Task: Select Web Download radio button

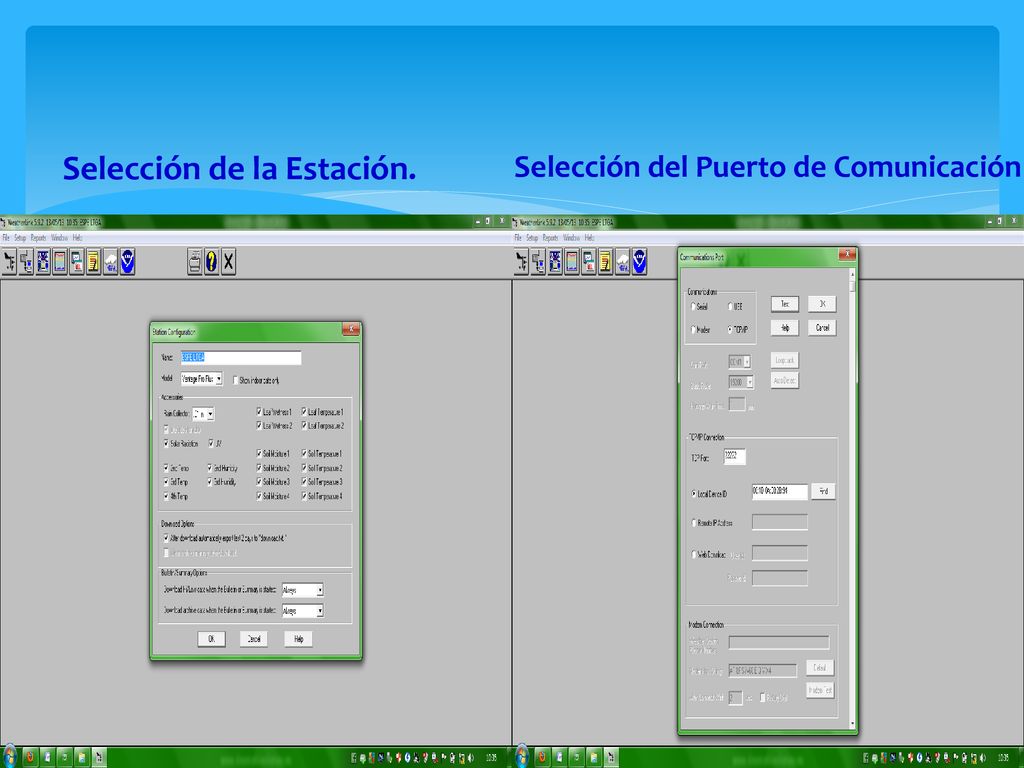Action: coord(694,554)
